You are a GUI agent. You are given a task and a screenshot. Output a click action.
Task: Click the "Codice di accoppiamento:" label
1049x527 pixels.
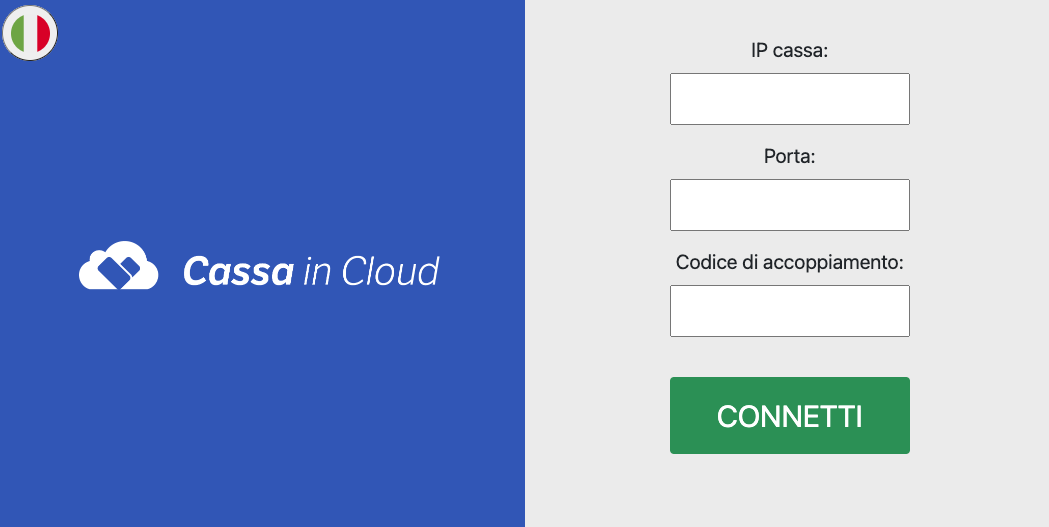(x=789, y=262)
